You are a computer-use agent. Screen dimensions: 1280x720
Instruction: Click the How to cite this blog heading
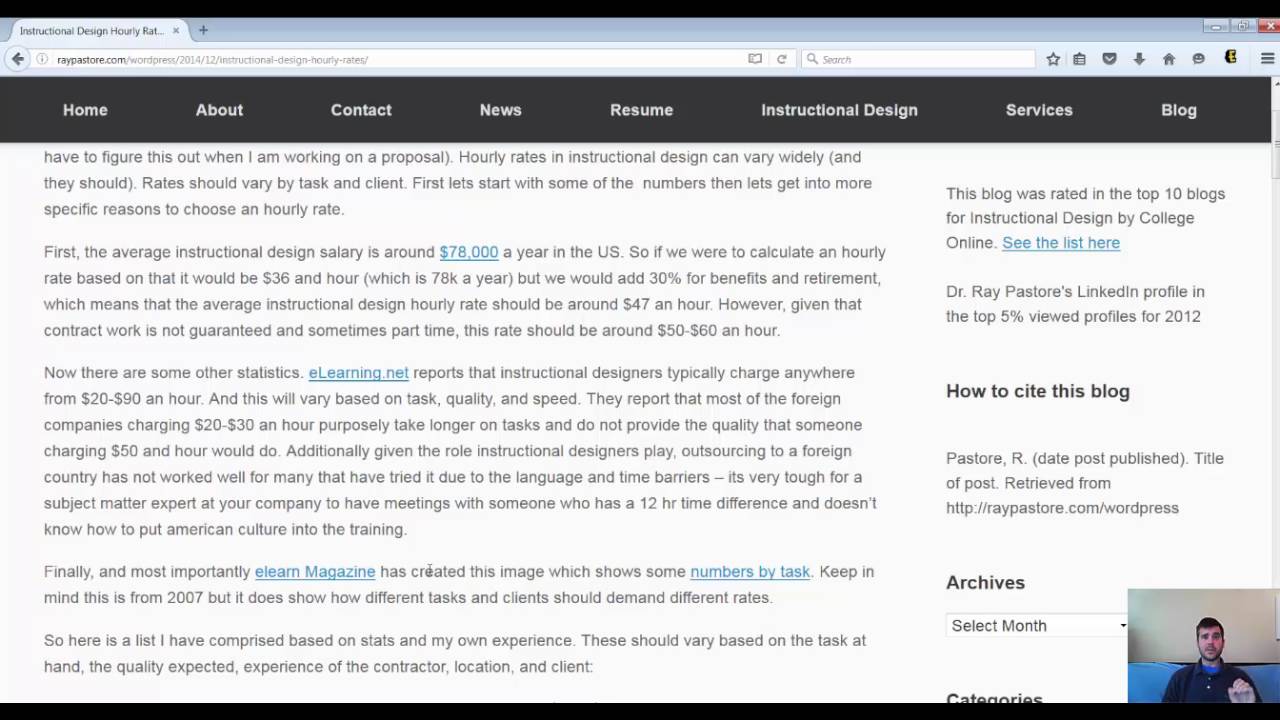coord(1037,391)
